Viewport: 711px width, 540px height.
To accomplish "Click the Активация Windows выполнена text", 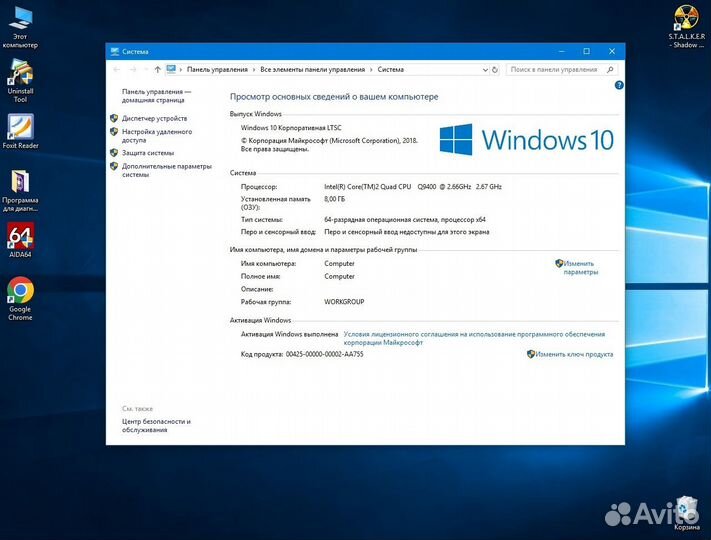I will click(x=289, y=334).
